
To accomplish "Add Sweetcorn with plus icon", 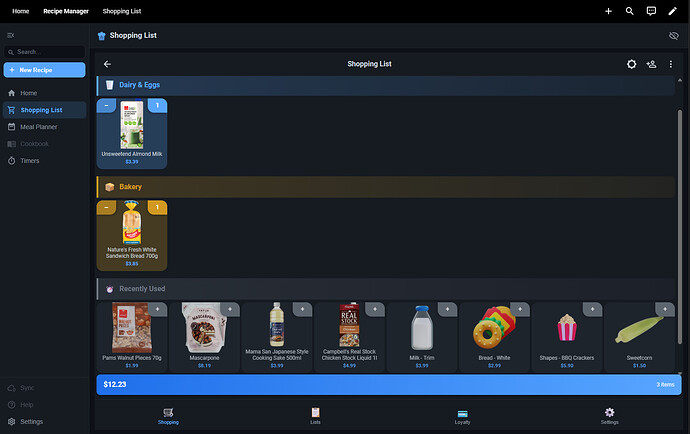I will point(665,309).
